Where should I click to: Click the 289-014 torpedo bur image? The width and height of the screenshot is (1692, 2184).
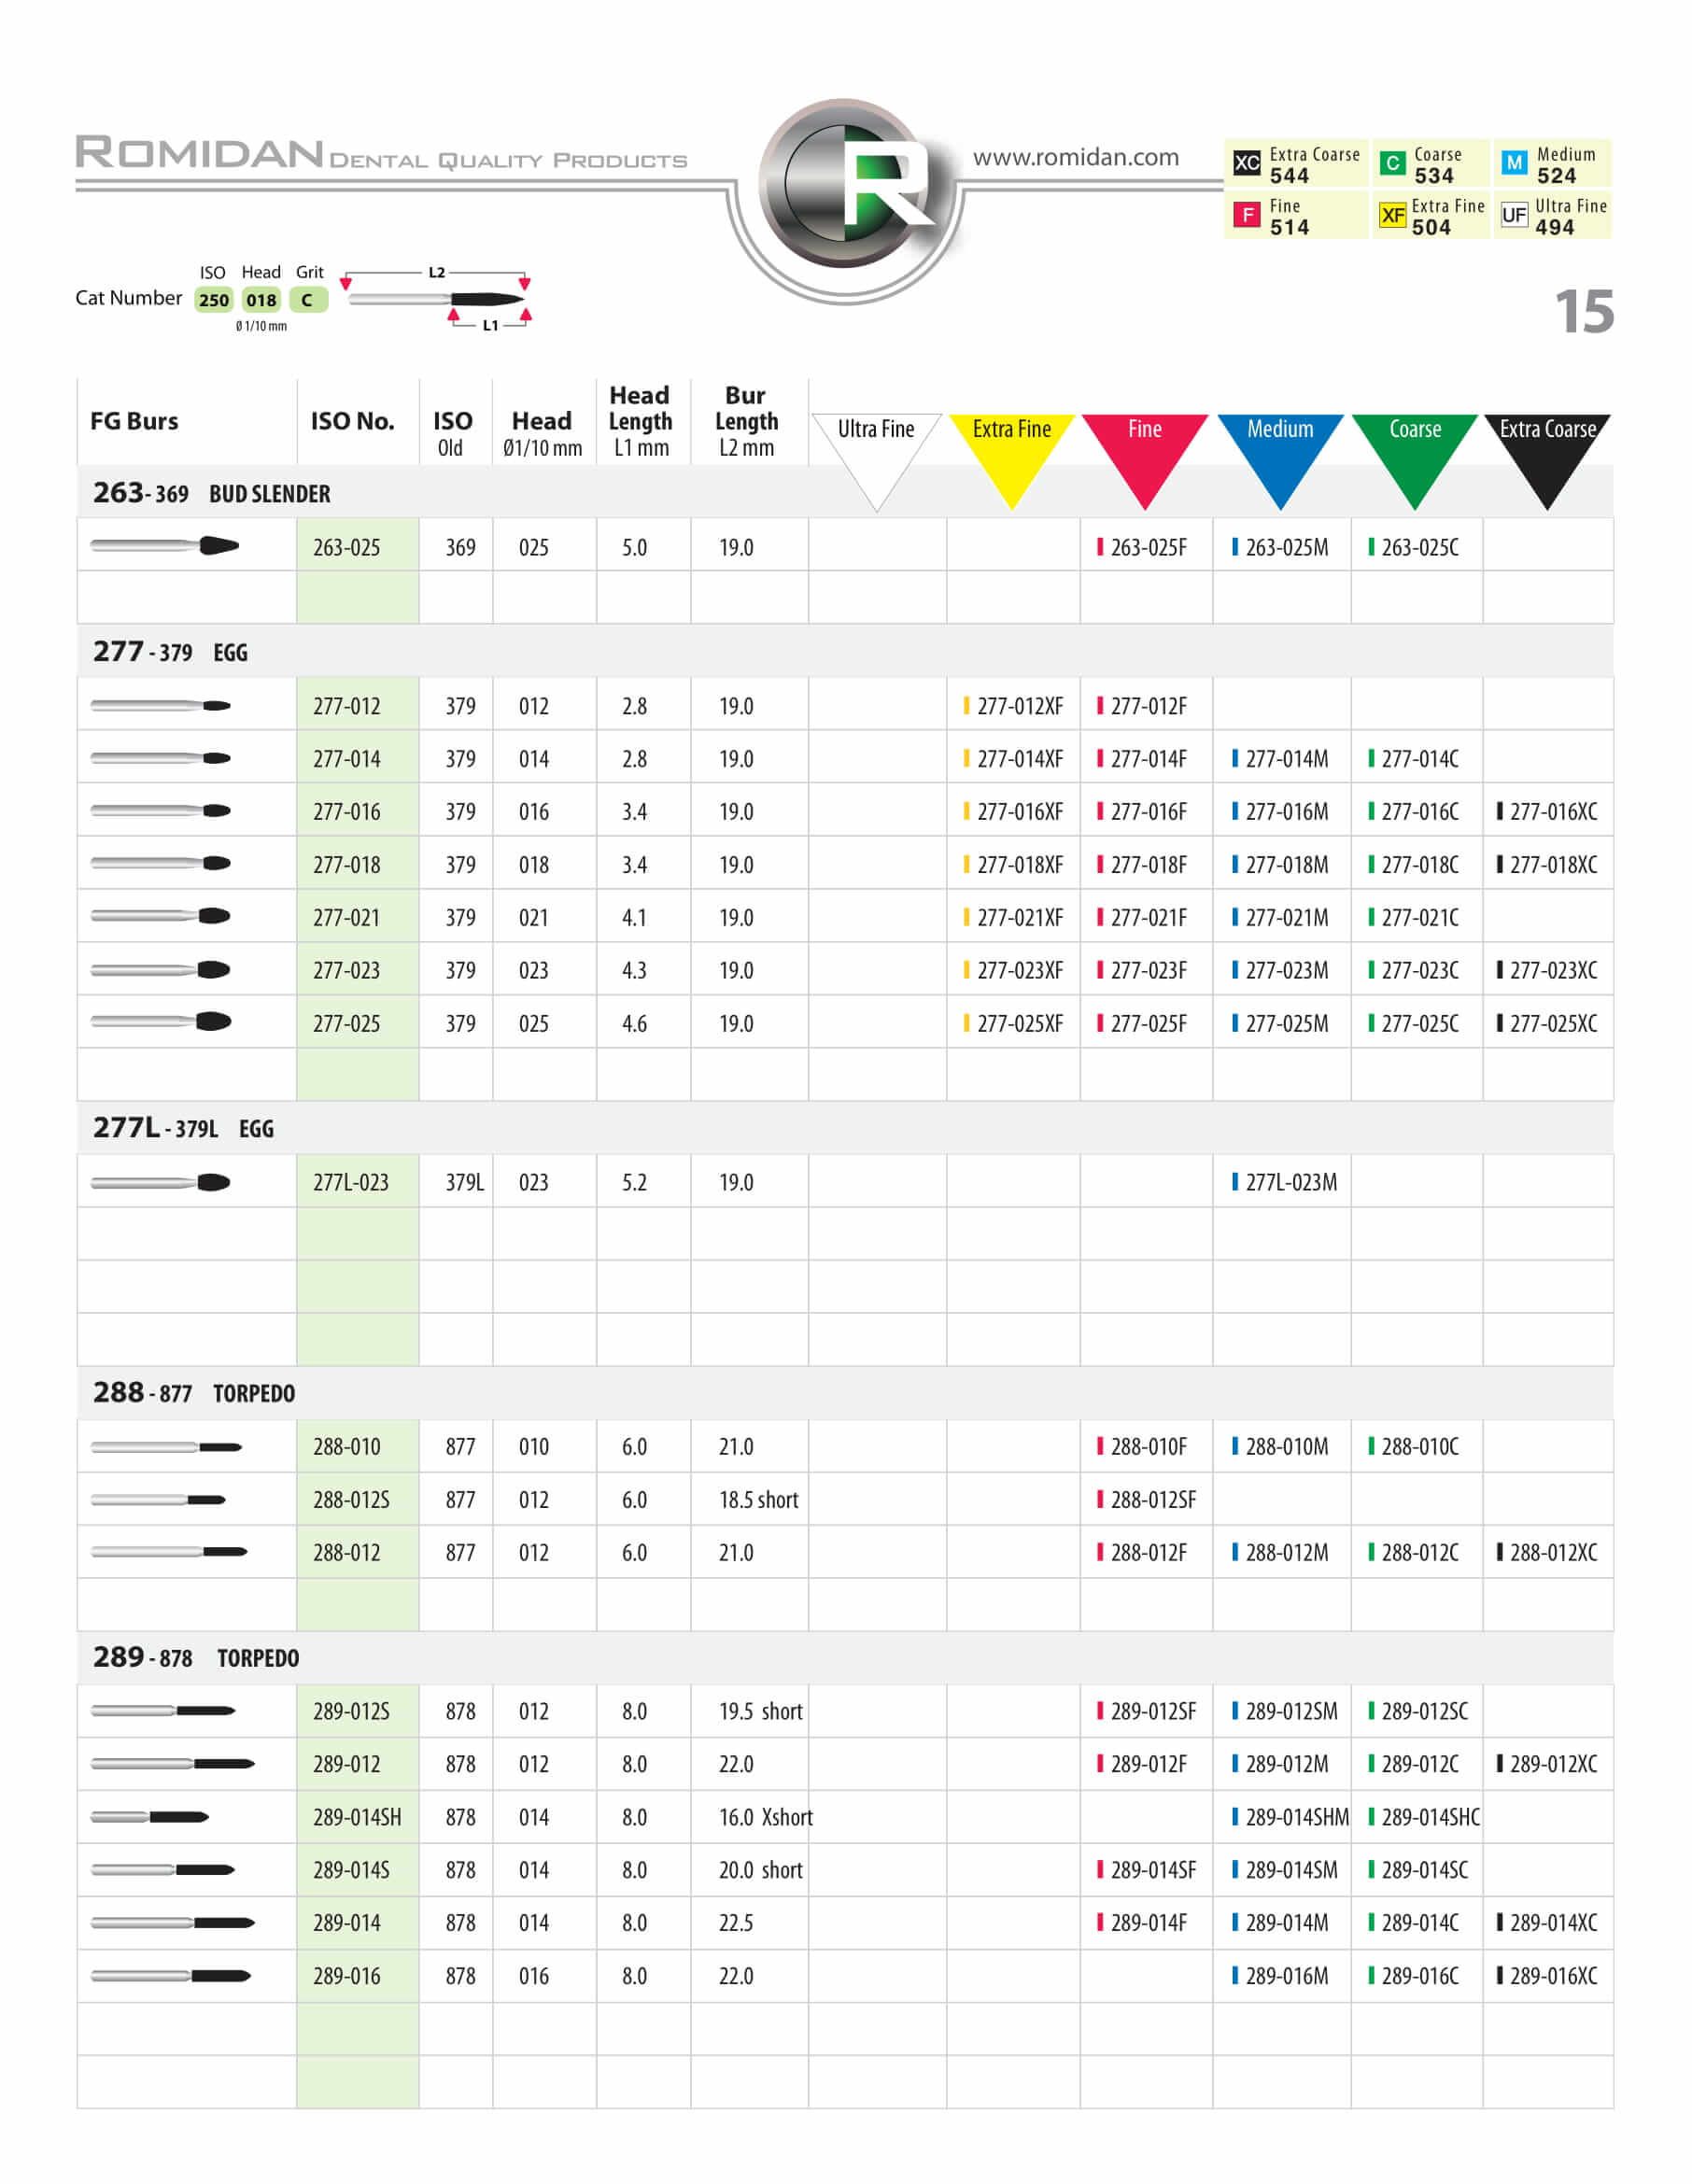click(173, 1922)
